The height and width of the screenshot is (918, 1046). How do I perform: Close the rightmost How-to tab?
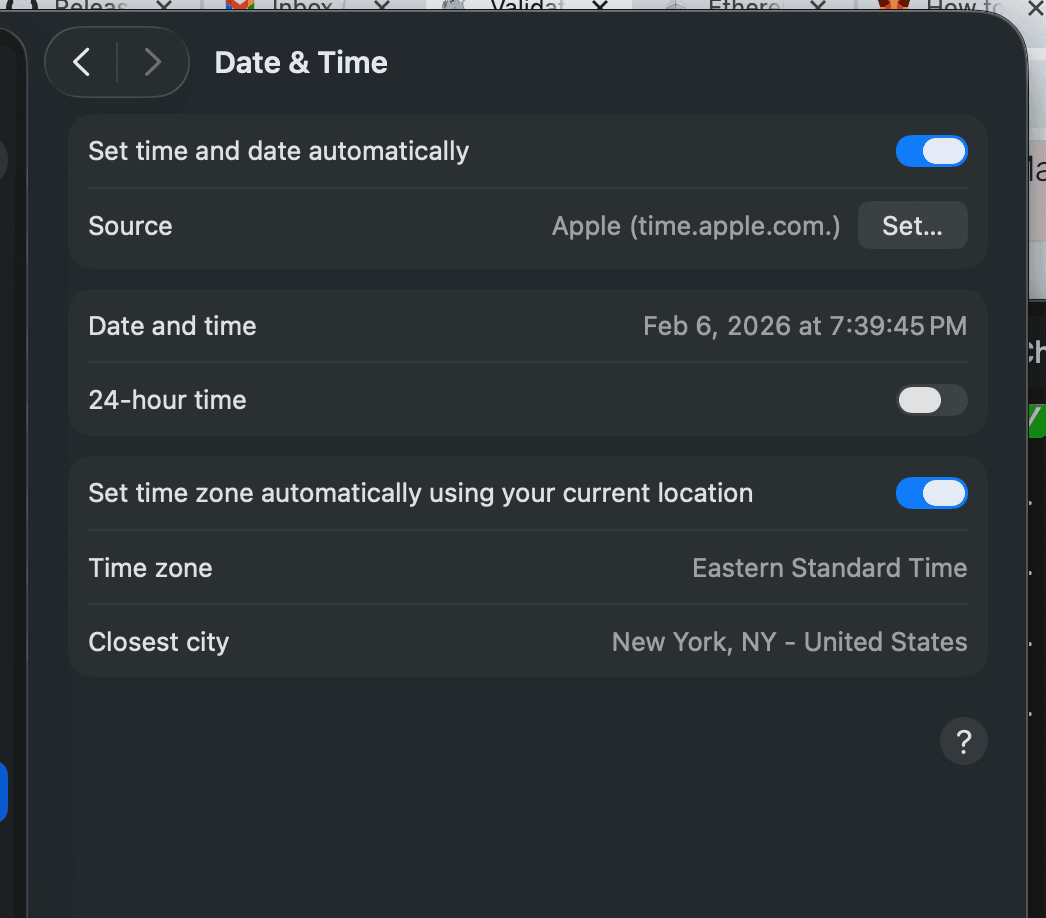pos(1035,8)
